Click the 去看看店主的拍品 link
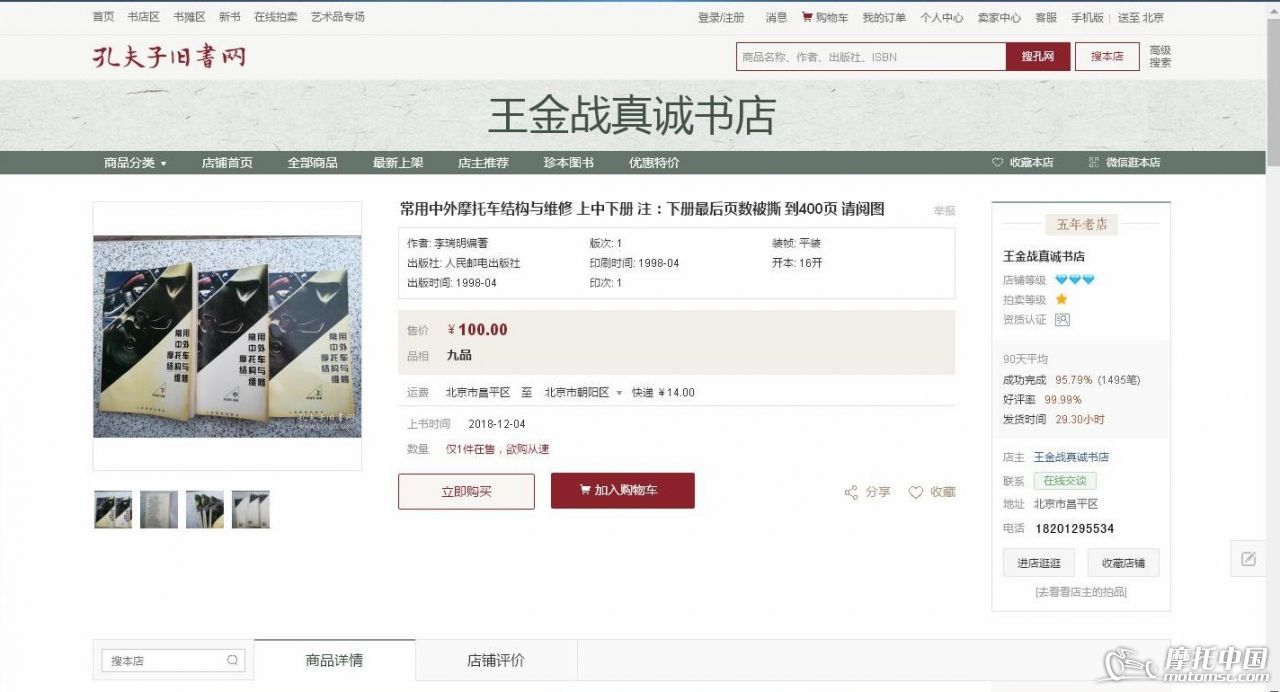 [x=1081, y=592]
